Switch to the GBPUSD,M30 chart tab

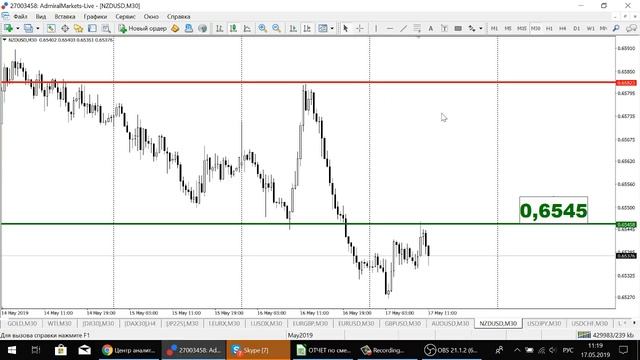coord(402,323)
